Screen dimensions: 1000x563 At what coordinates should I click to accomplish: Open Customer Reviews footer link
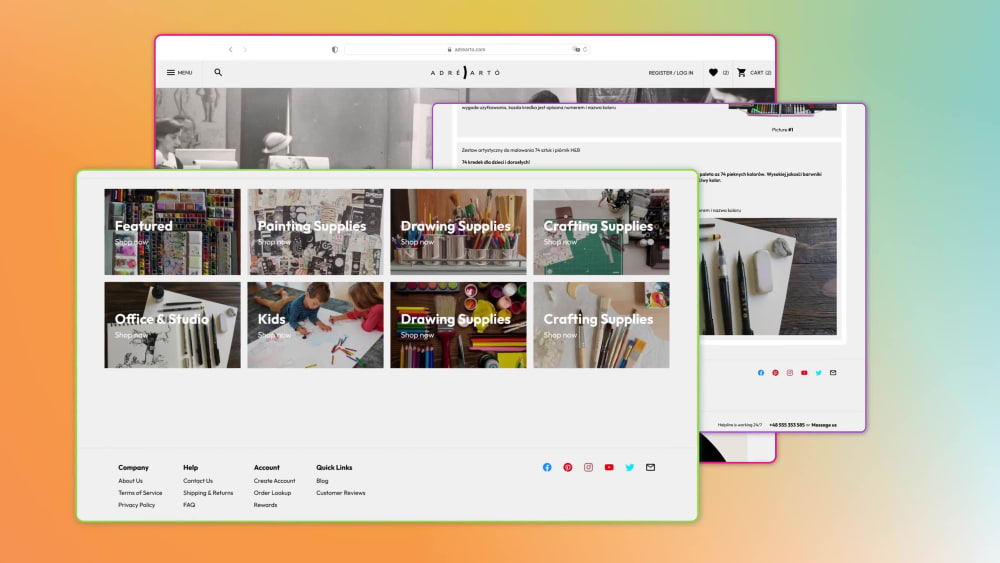pos(341,493)
